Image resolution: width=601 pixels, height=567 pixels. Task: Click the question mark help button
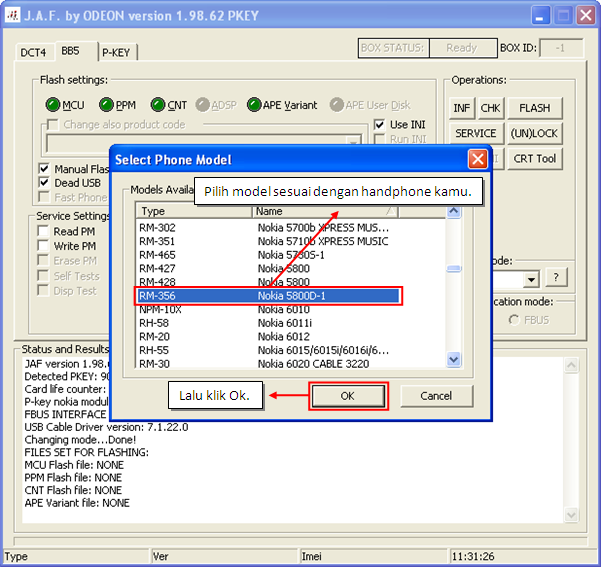(556, 277)
